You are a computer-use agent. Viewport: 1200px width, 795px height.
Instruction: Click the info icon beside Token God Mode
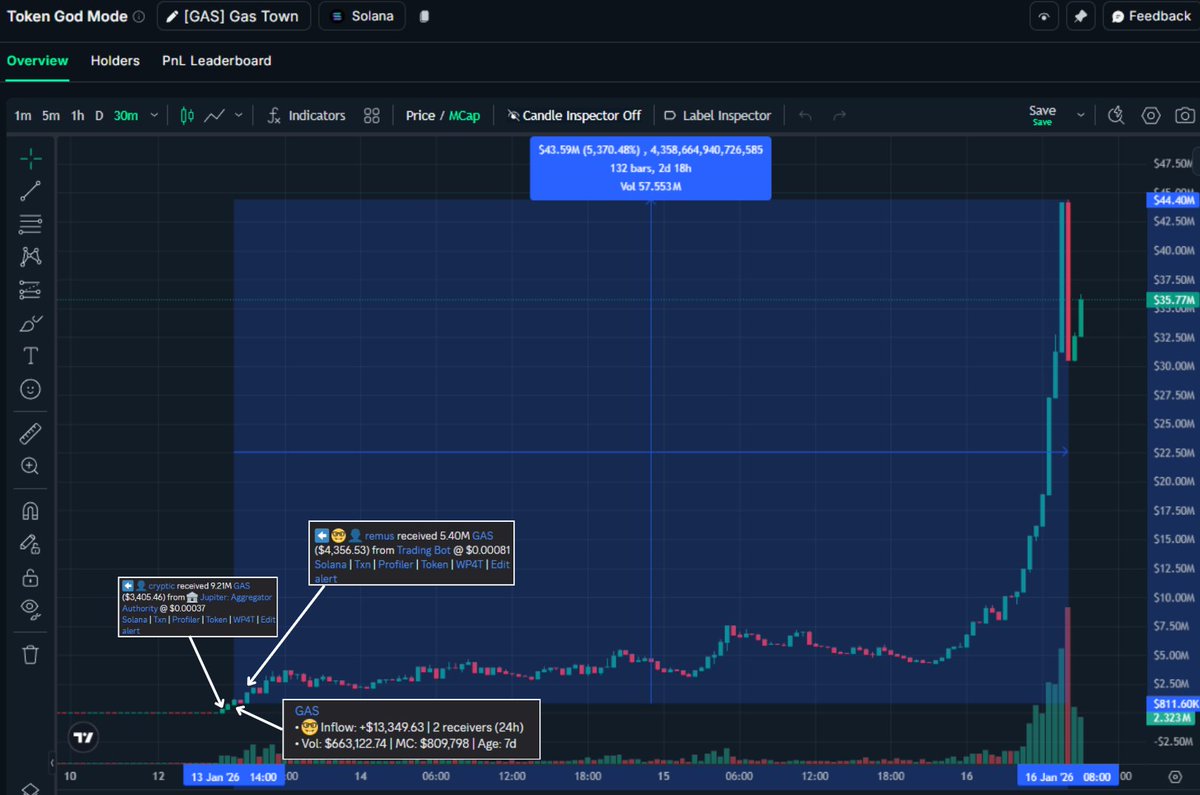point(138,17)
